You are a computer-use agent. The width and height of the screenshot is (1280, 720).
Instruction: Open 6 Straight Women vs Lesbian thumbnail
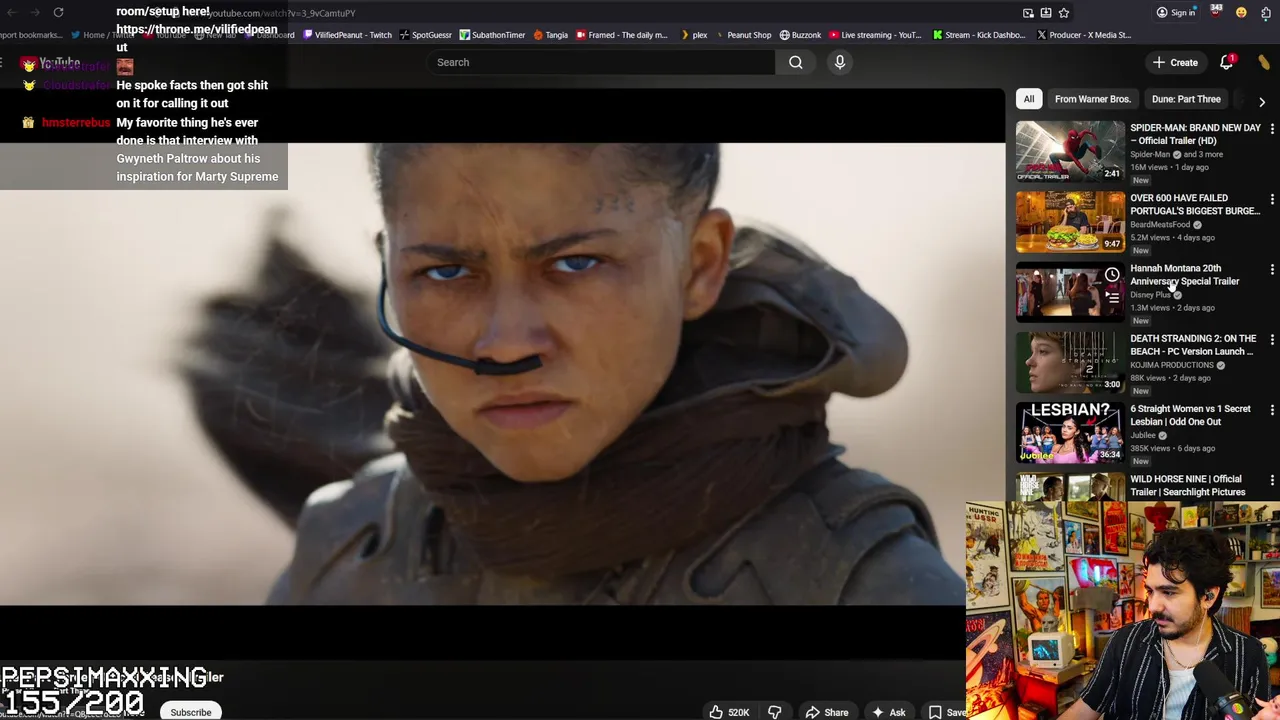pyautogui.click(x=1070, y=432)
